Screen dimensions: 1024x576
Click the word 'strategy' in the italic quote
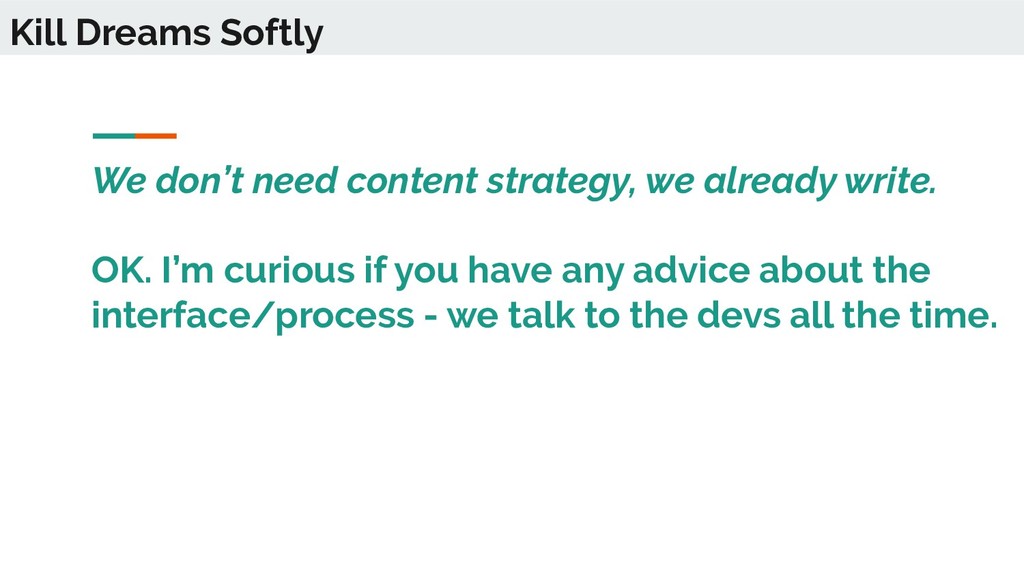pyautogui.click(x=560, y=181)
